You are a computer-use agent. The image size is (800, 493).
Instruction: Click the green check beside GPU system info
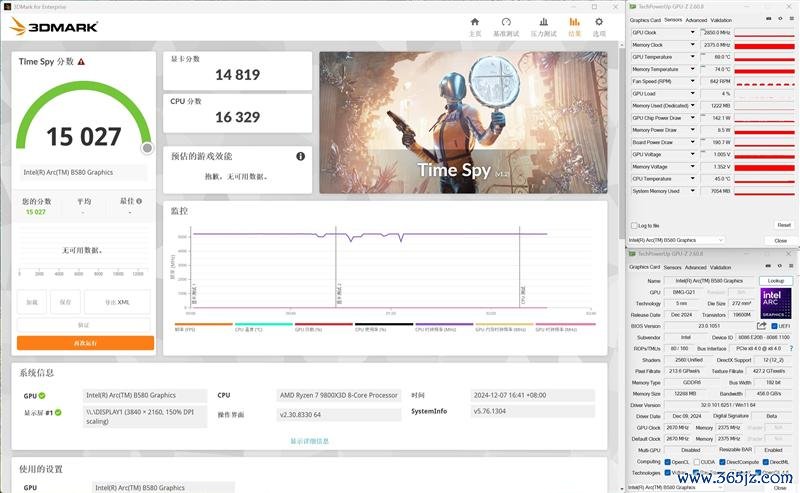pyautogui.click(x=42, y=396)
